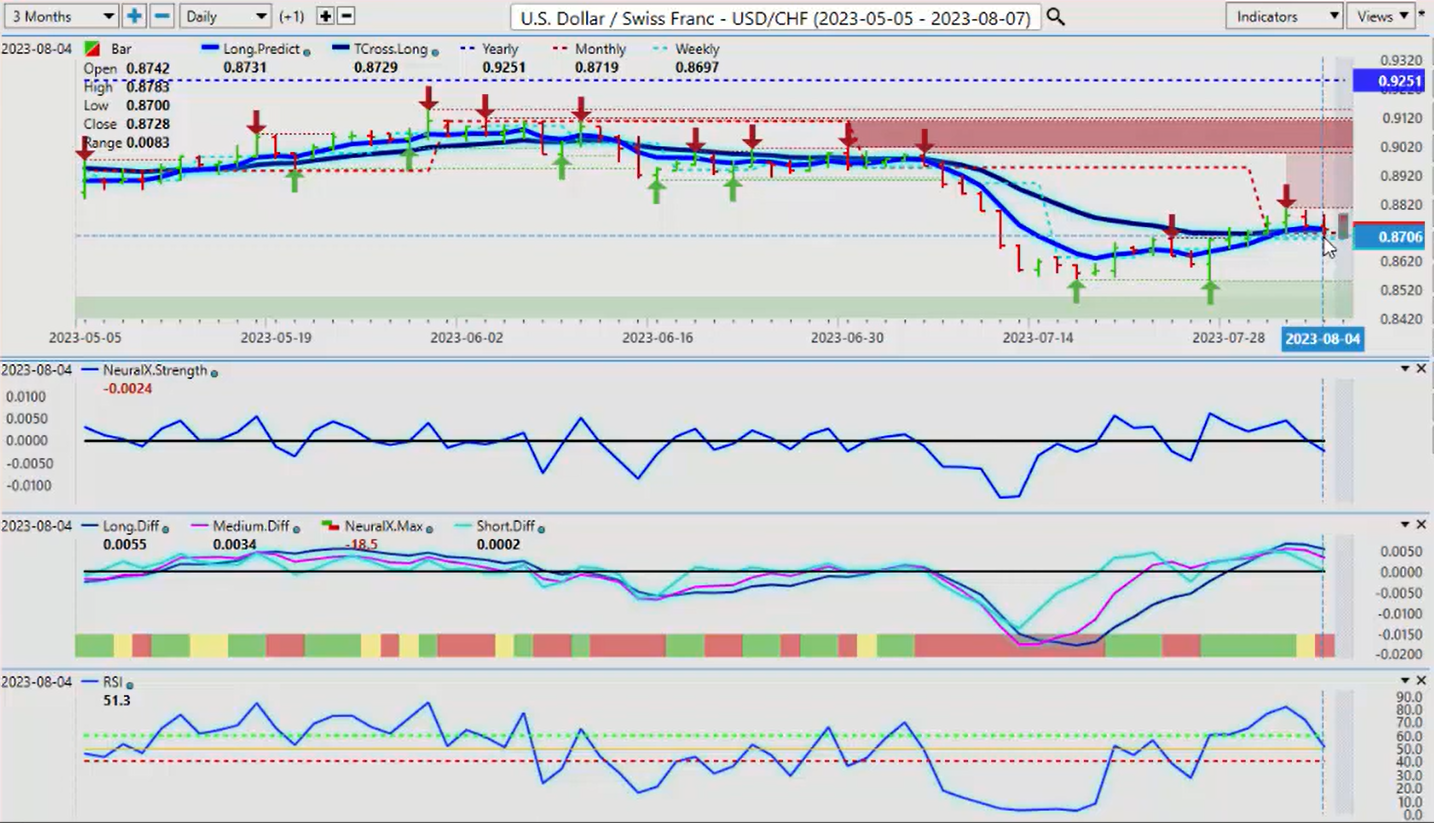The image size is (1434, 823).
Task: Open the Indicators dropdown
Action: (1284, 16)
